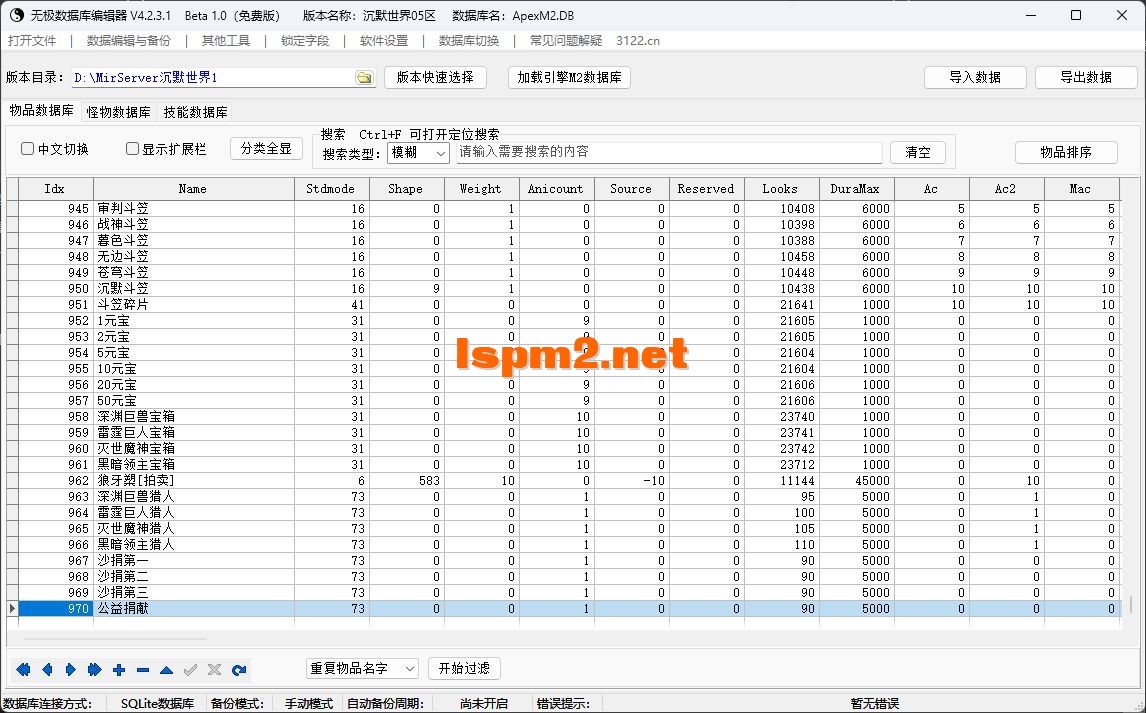Delete current record with minus icon
This screenshot has width=1146, height=713.
(141, 669)
